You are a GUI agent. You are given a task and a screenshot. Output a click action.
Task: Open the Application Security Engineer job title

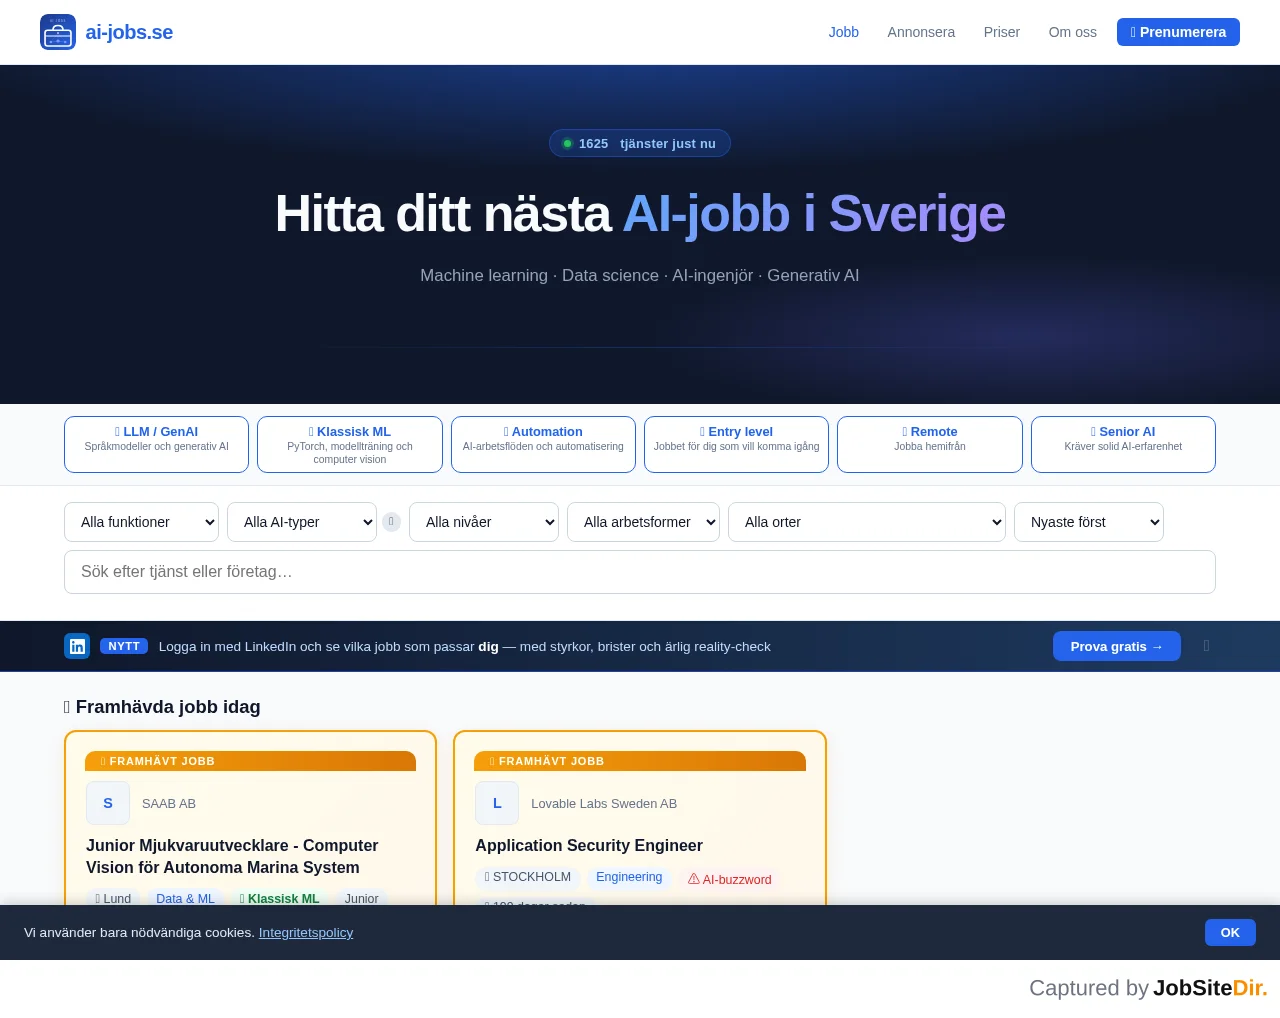[x=589, y=845]
